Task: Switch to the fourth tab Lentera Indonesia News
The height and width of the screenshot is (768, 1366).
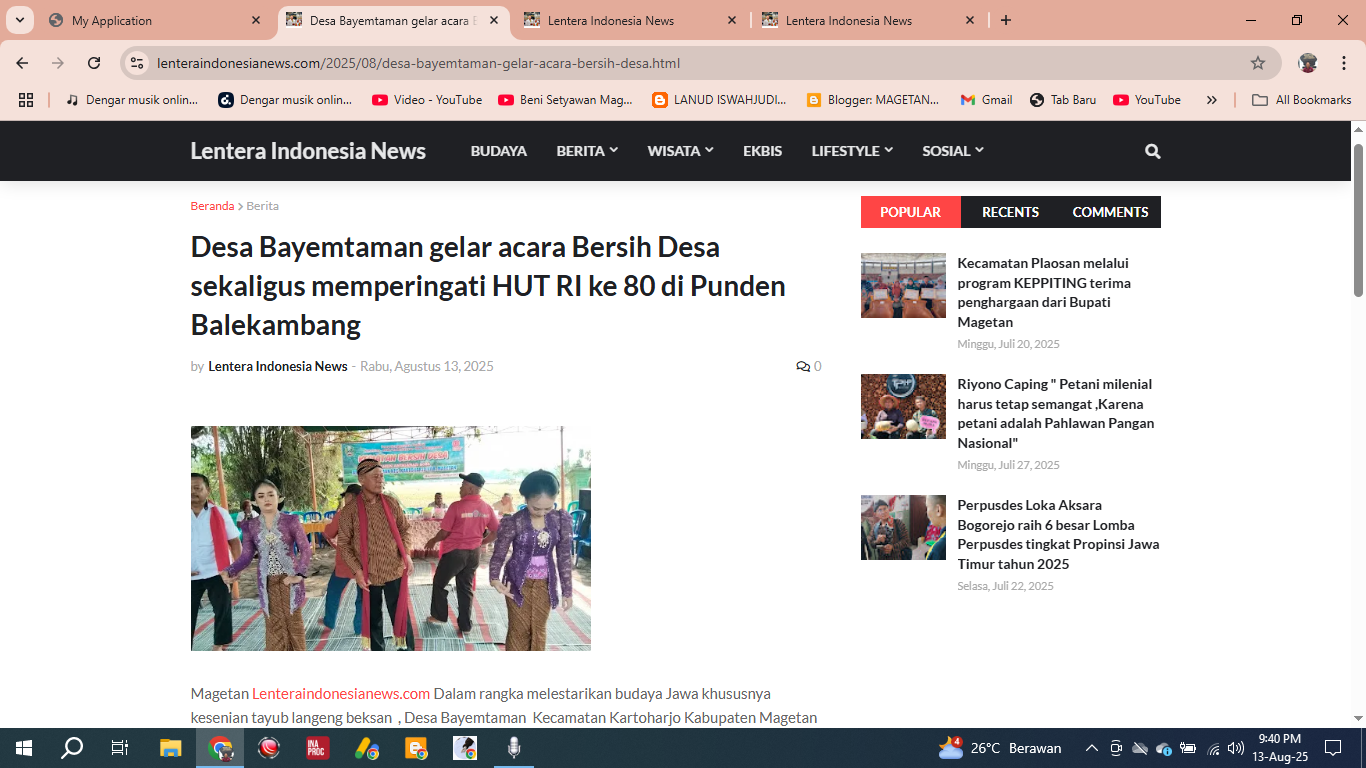Action: click(870, 20)
